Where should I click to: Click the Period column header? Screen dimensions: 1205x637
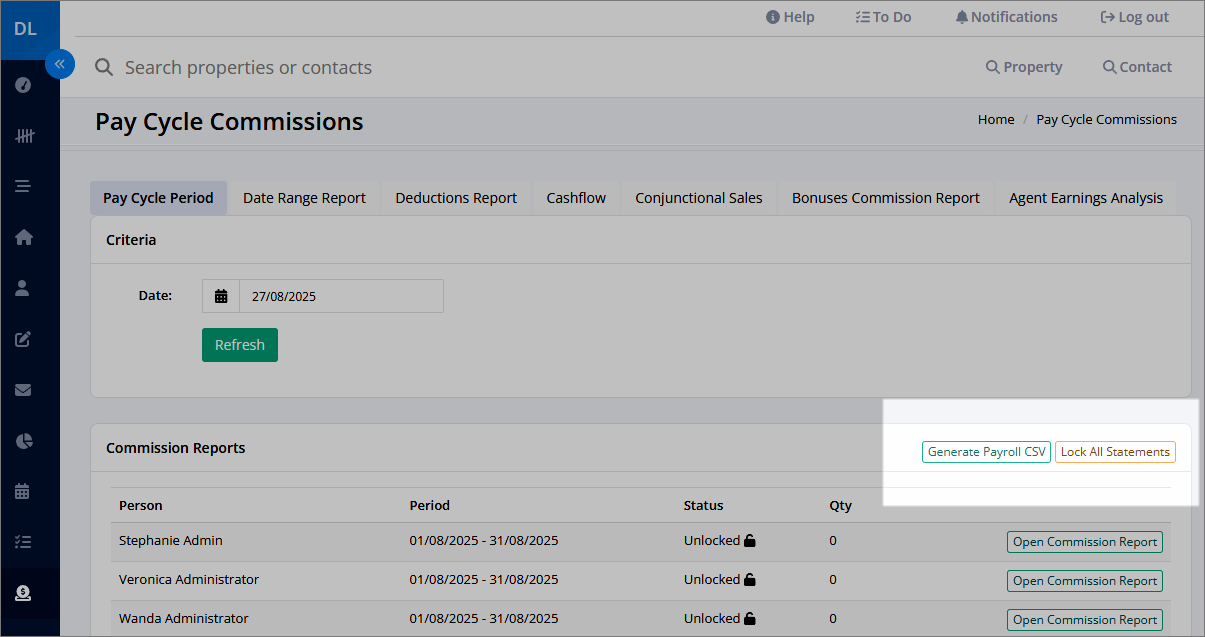(430, 505)
